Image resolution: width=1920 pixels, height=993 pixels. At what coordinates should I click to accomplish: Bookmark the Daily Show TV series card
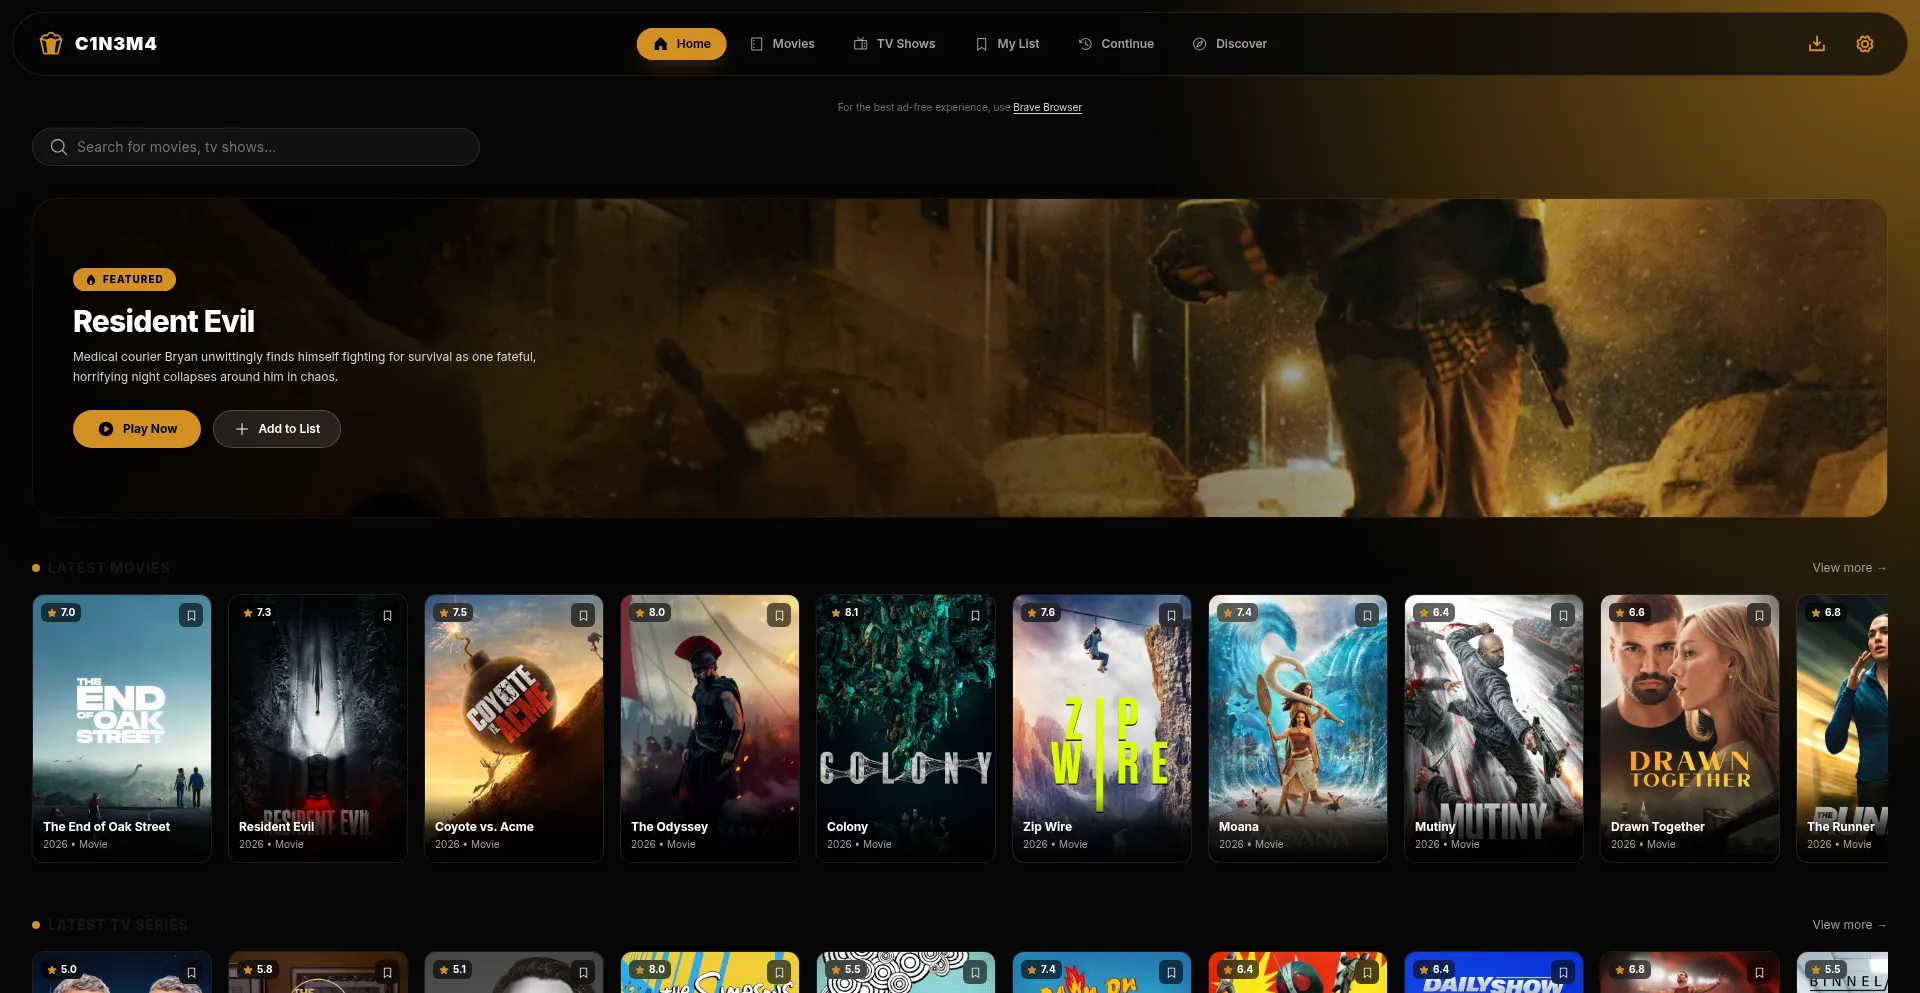pyautogui.click(x=1563, y=972)
